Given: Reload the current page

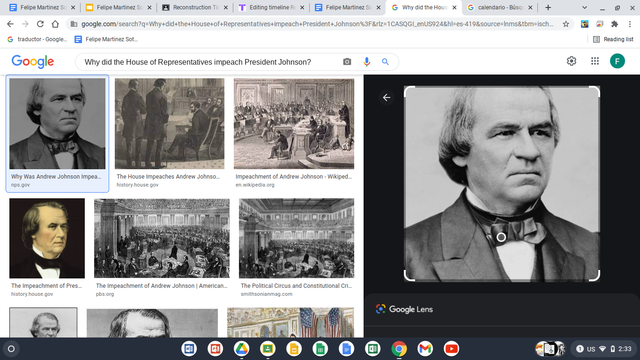Looking at the screenshot, I should point(40,24).
